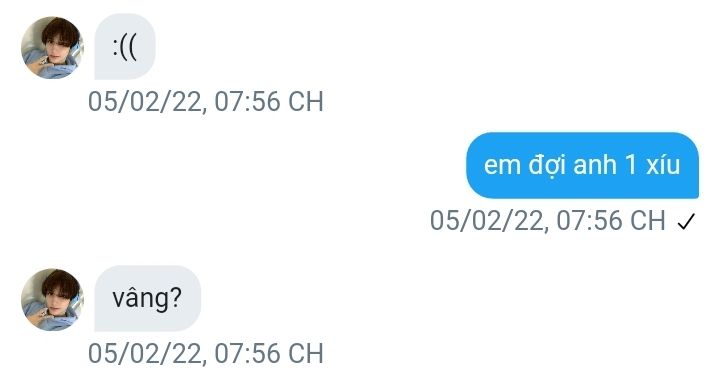Tap the profile picture next to "vâng?"
720x387 pixels.
click(x=52, y=299)
